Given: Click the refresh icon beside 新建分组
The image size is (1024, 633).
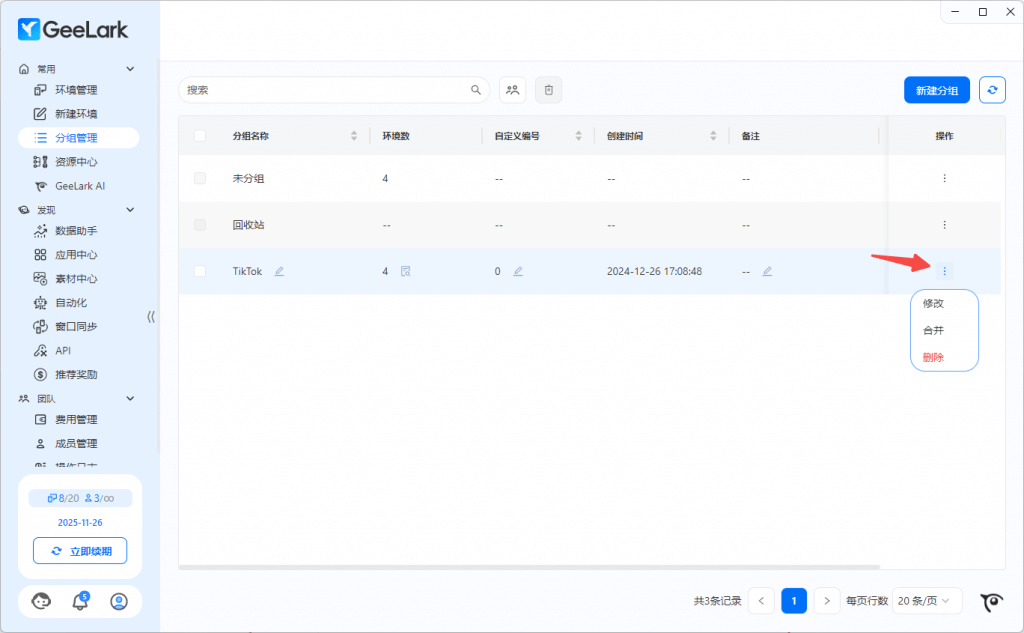Looking at the screenshot, I should point(992,90).
